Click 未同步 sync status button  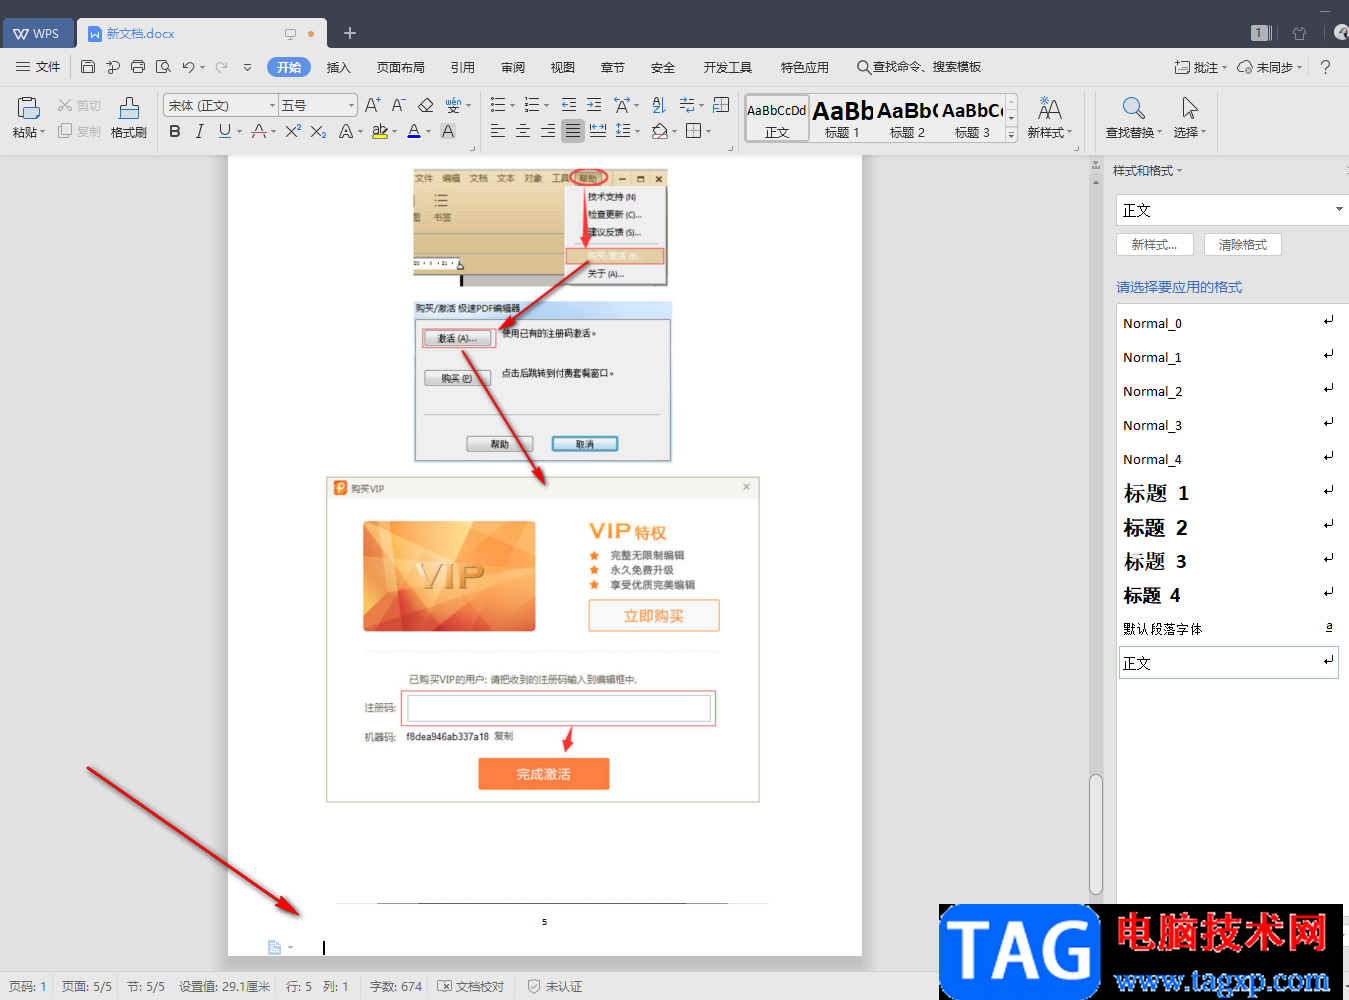(1269, 67)
